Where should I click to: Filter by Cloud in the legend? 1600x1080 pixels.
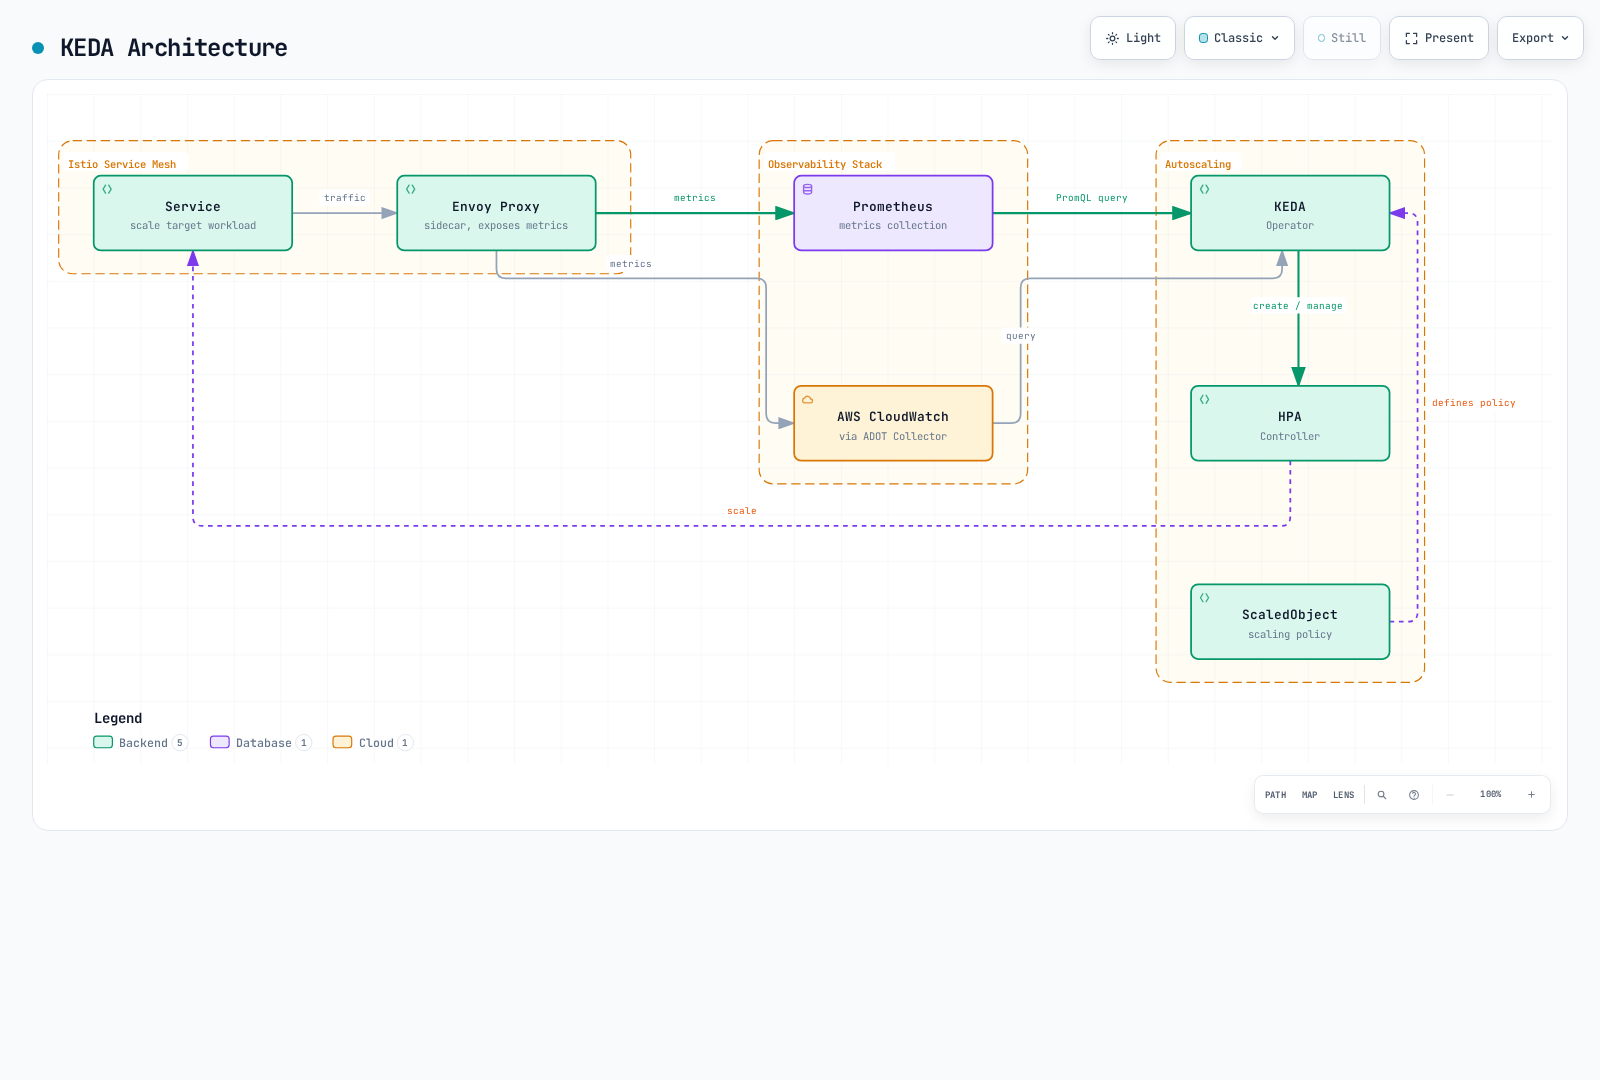(372, 743)
